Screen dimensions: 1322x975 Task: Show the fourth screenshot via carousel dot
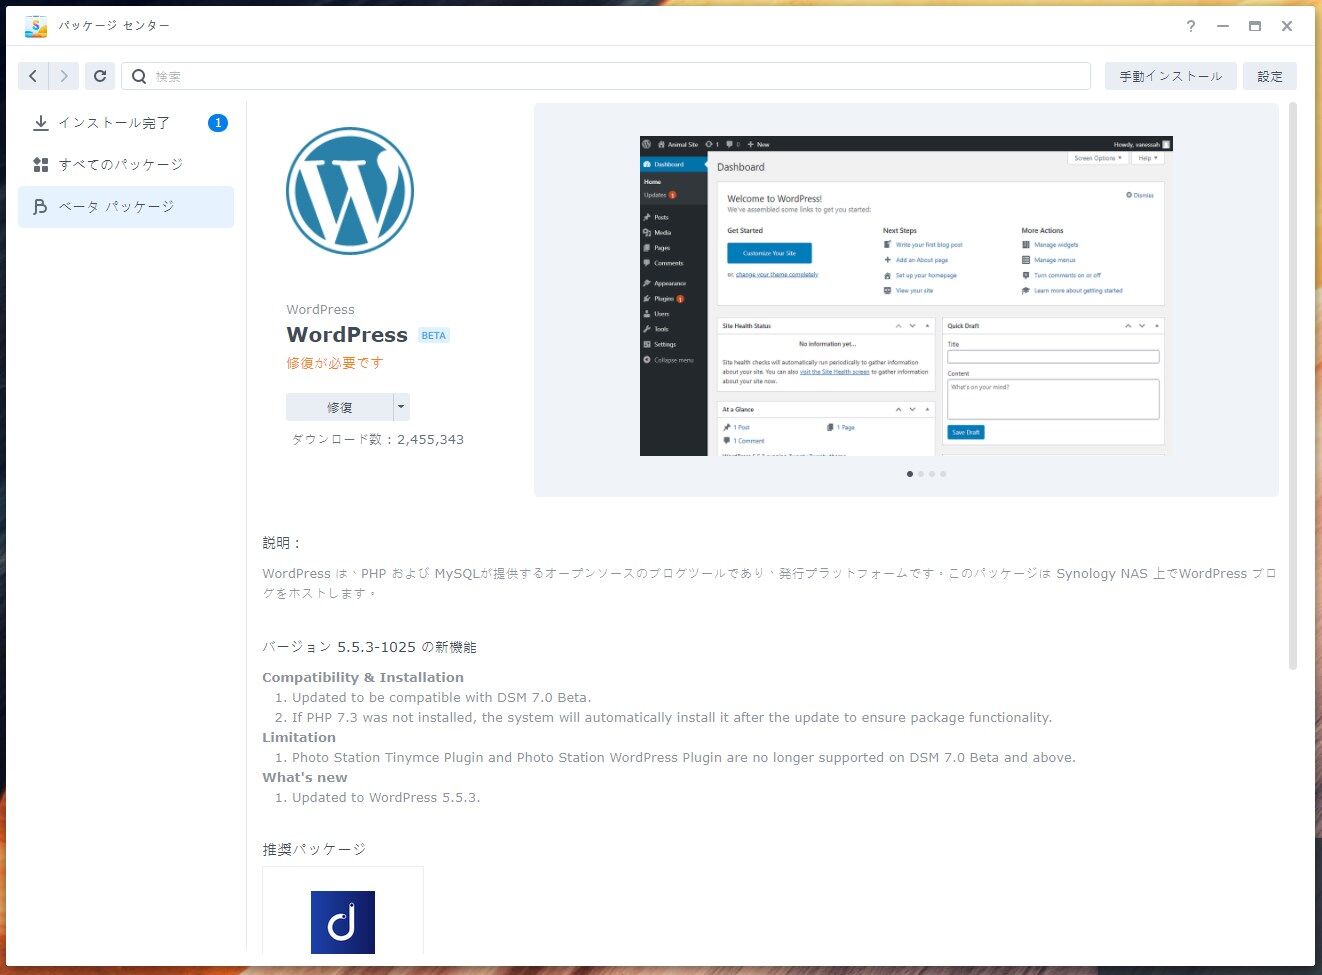(x=943, y=474)
